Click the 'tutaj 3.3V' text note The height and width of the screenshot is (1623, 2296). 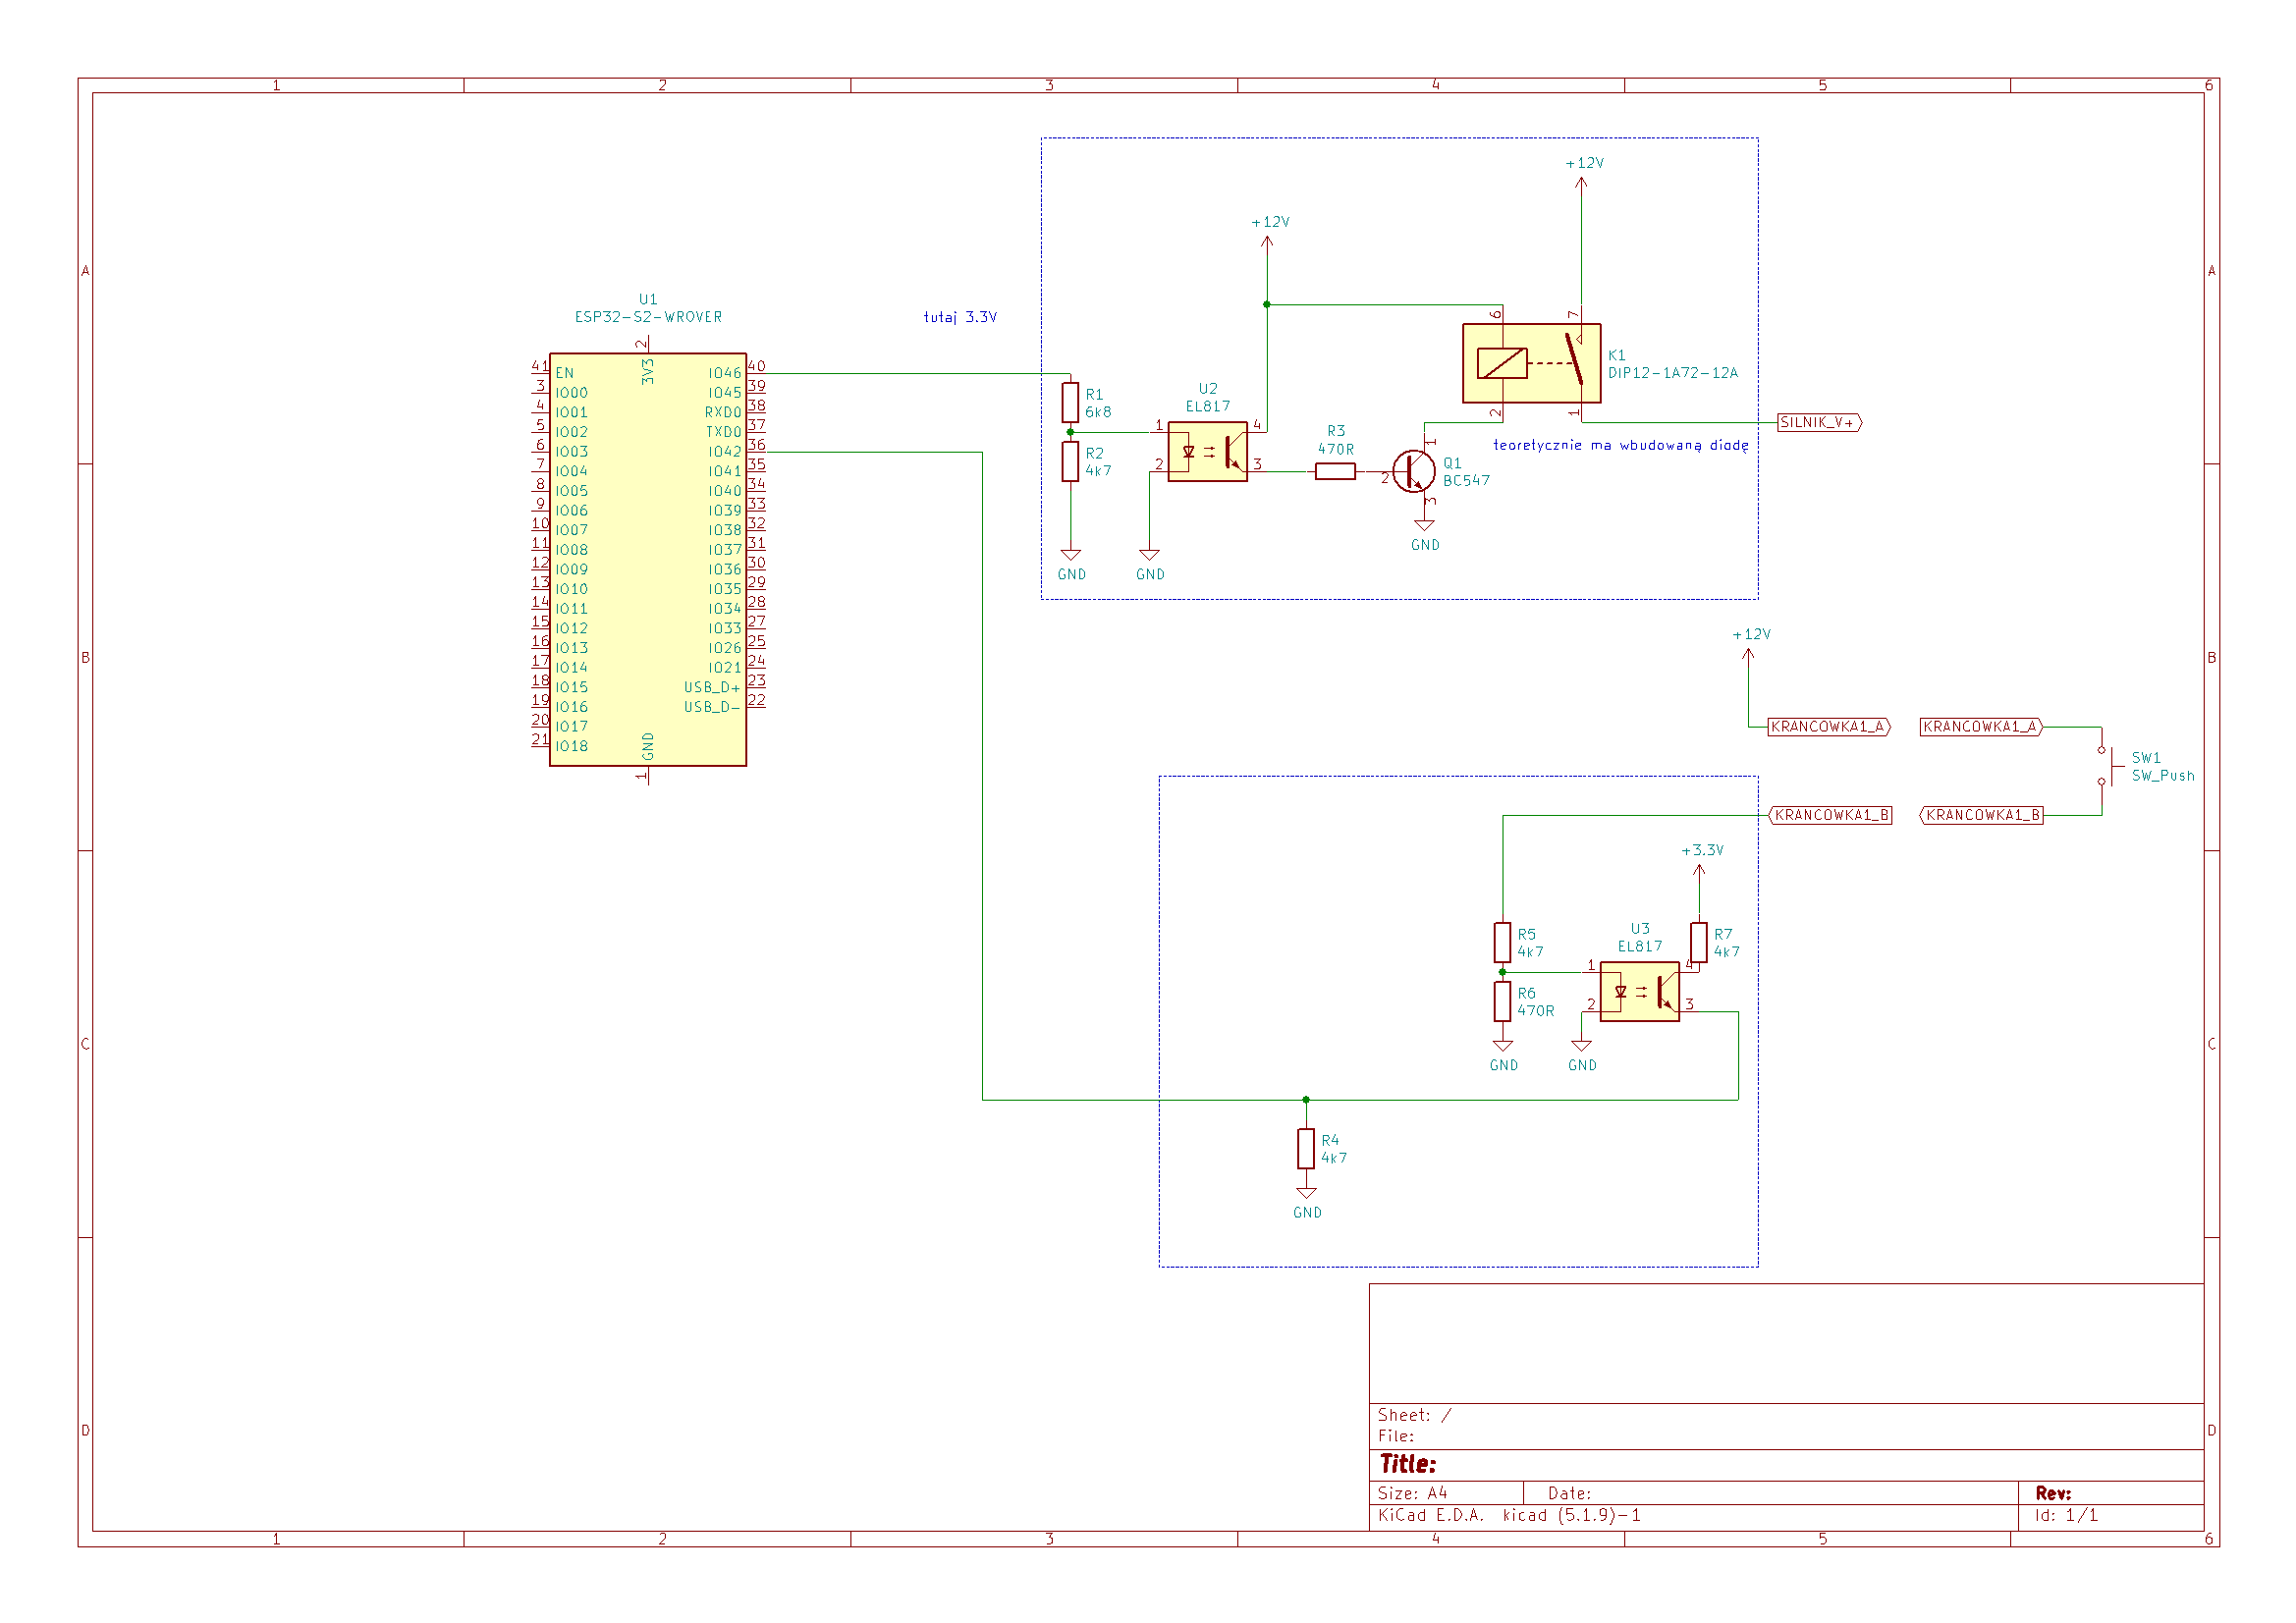(x=960, y=317)
